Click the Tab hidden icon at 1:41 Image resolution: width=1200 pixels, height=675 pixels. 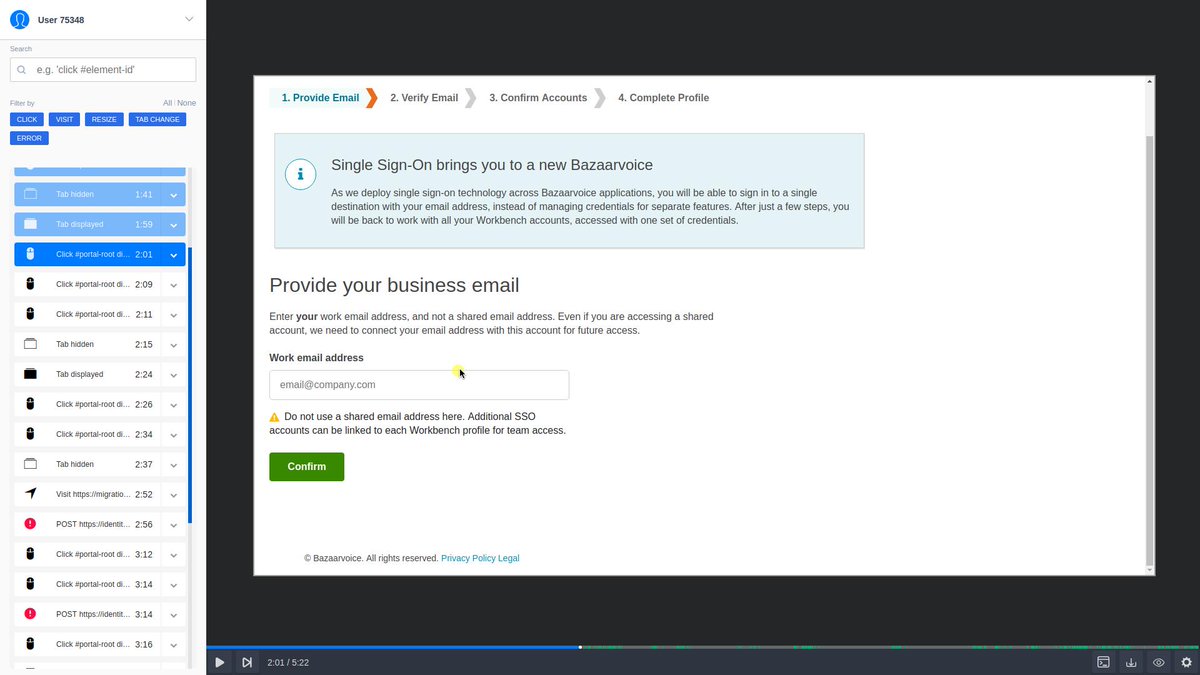click(x=30, y=194)
